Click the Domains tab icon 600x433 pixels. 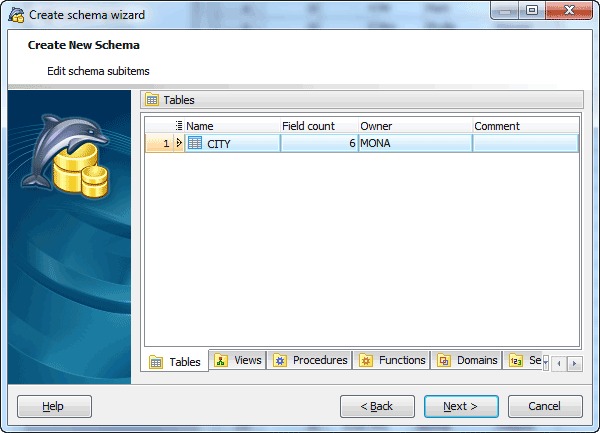[445, 361]
